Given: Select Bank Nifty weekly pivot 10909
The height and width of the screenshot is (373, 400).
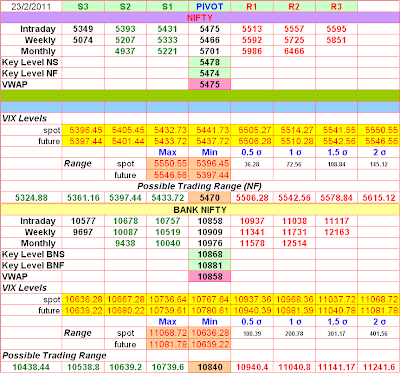Looking at the screenshot, I should pos(210,232).
